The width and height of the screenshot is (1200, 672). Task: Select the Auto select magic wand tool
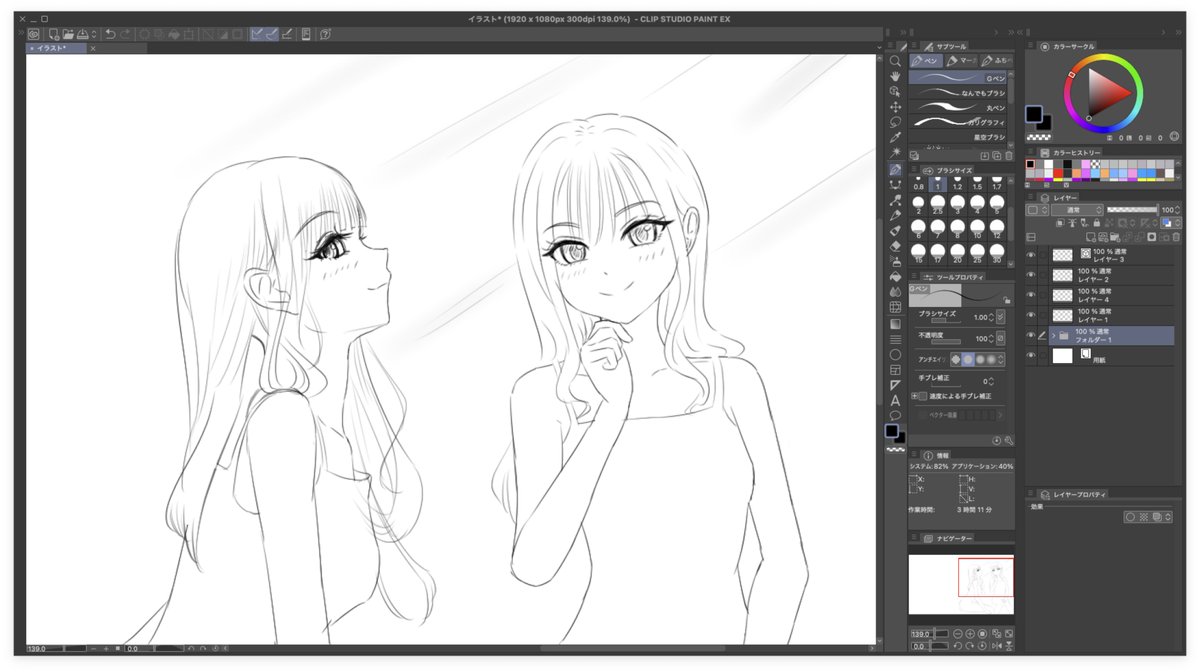click(x=895, y=153)
